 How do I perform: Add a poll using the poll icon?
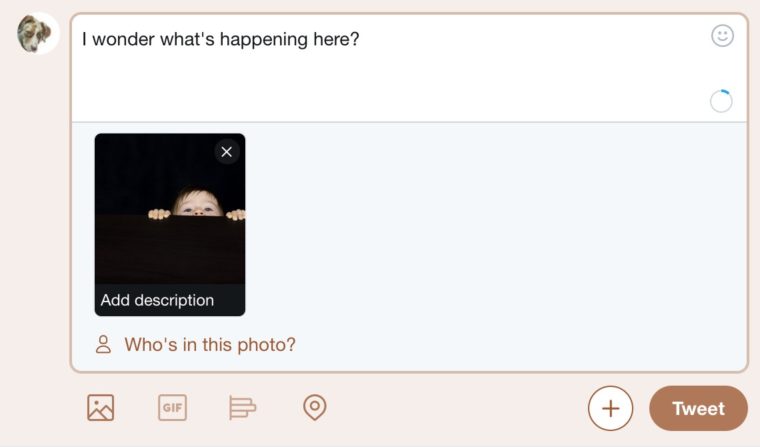[x=242, y=407]
